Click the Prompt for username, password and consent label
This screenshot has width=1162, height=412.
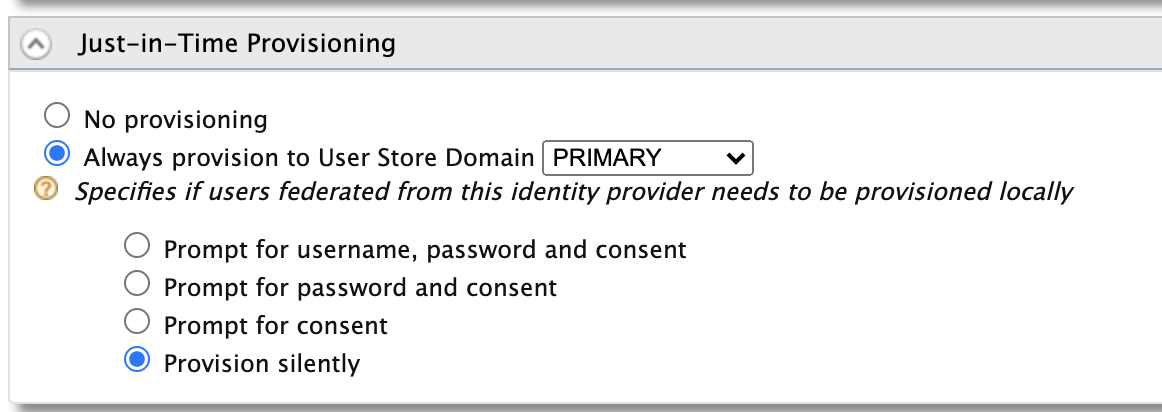[x=425, y=249]
